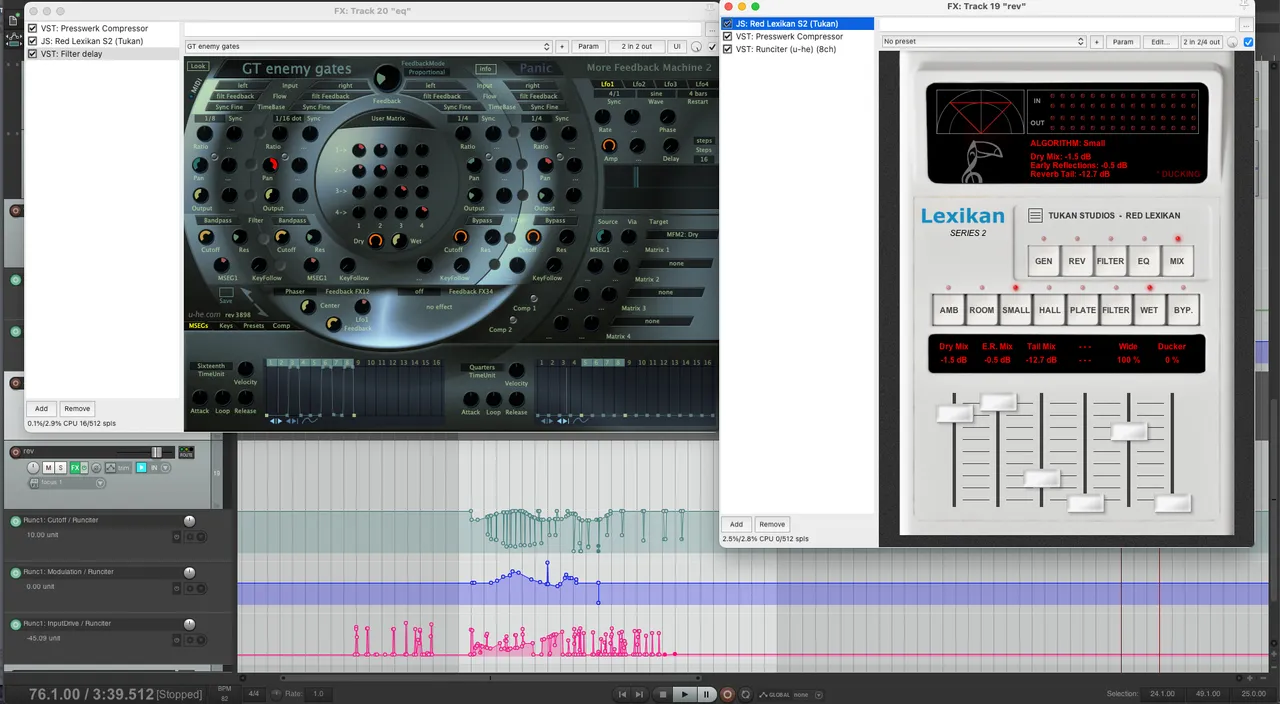Stop playback in the transport bar
This screenshot has height=704, width=1280.
(662, 694)
